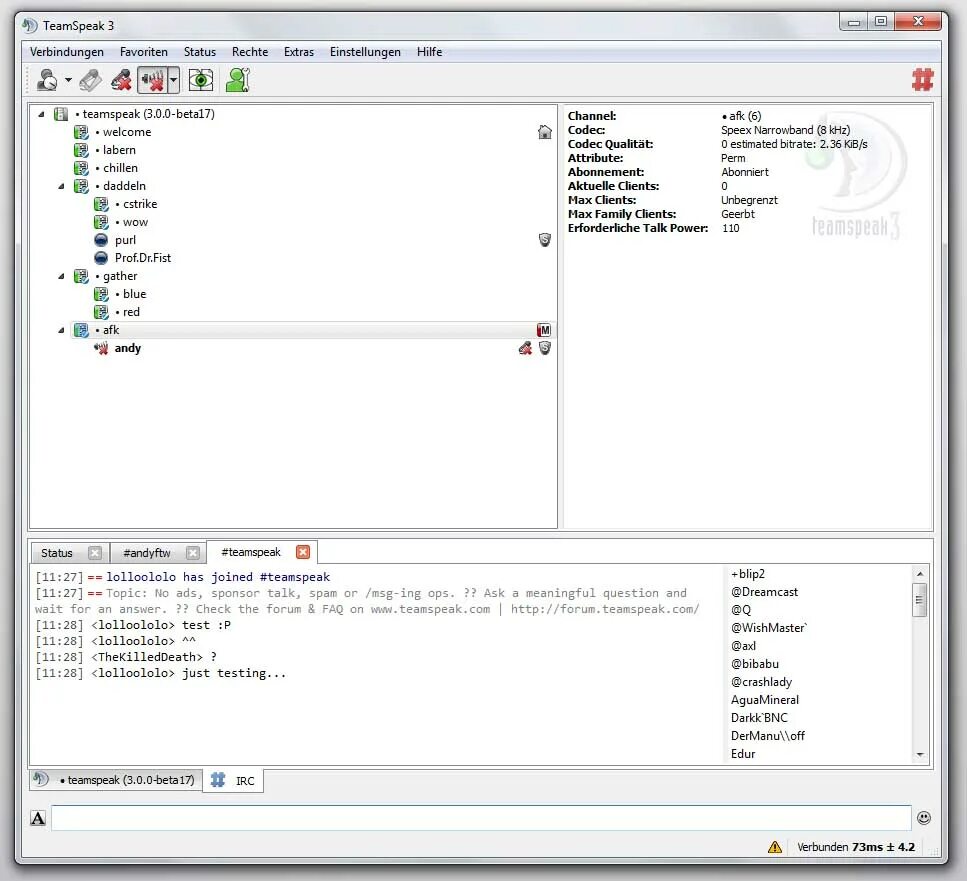Collapse the gather channel

pyautogui.click(x=61, y=276)
